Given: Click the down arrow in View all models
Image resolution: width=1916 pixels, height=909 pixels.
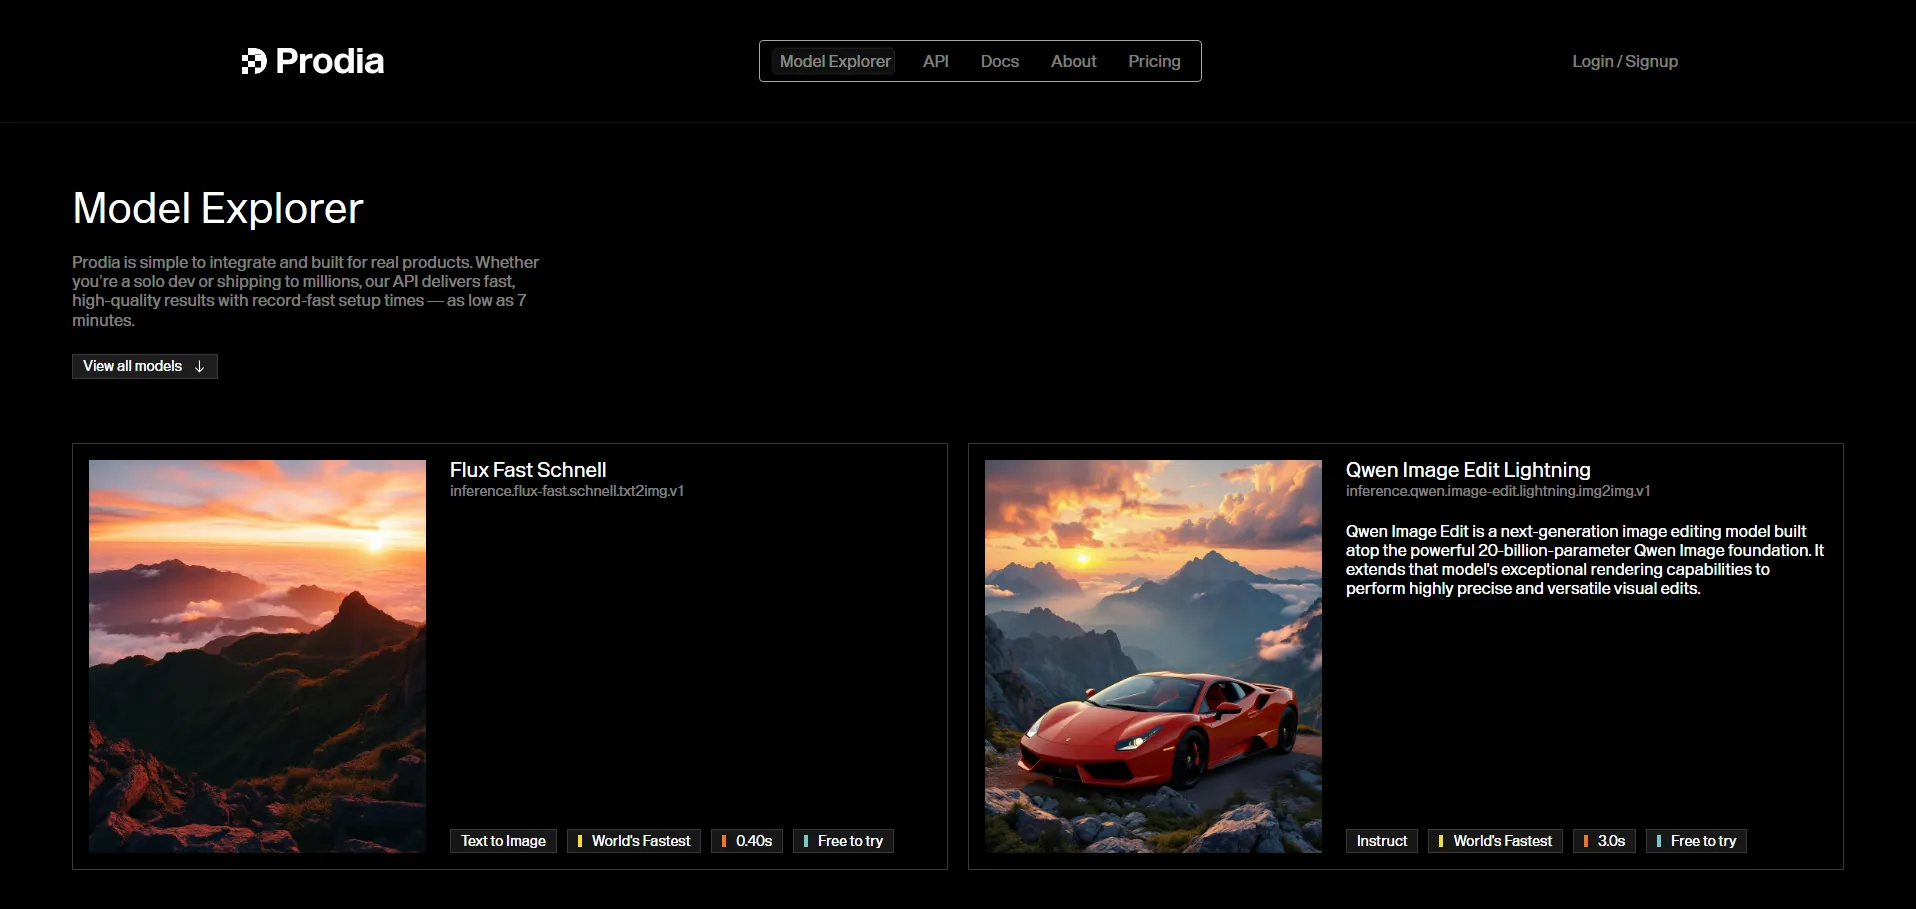Looking at the screenshot, I should (200, 367).
